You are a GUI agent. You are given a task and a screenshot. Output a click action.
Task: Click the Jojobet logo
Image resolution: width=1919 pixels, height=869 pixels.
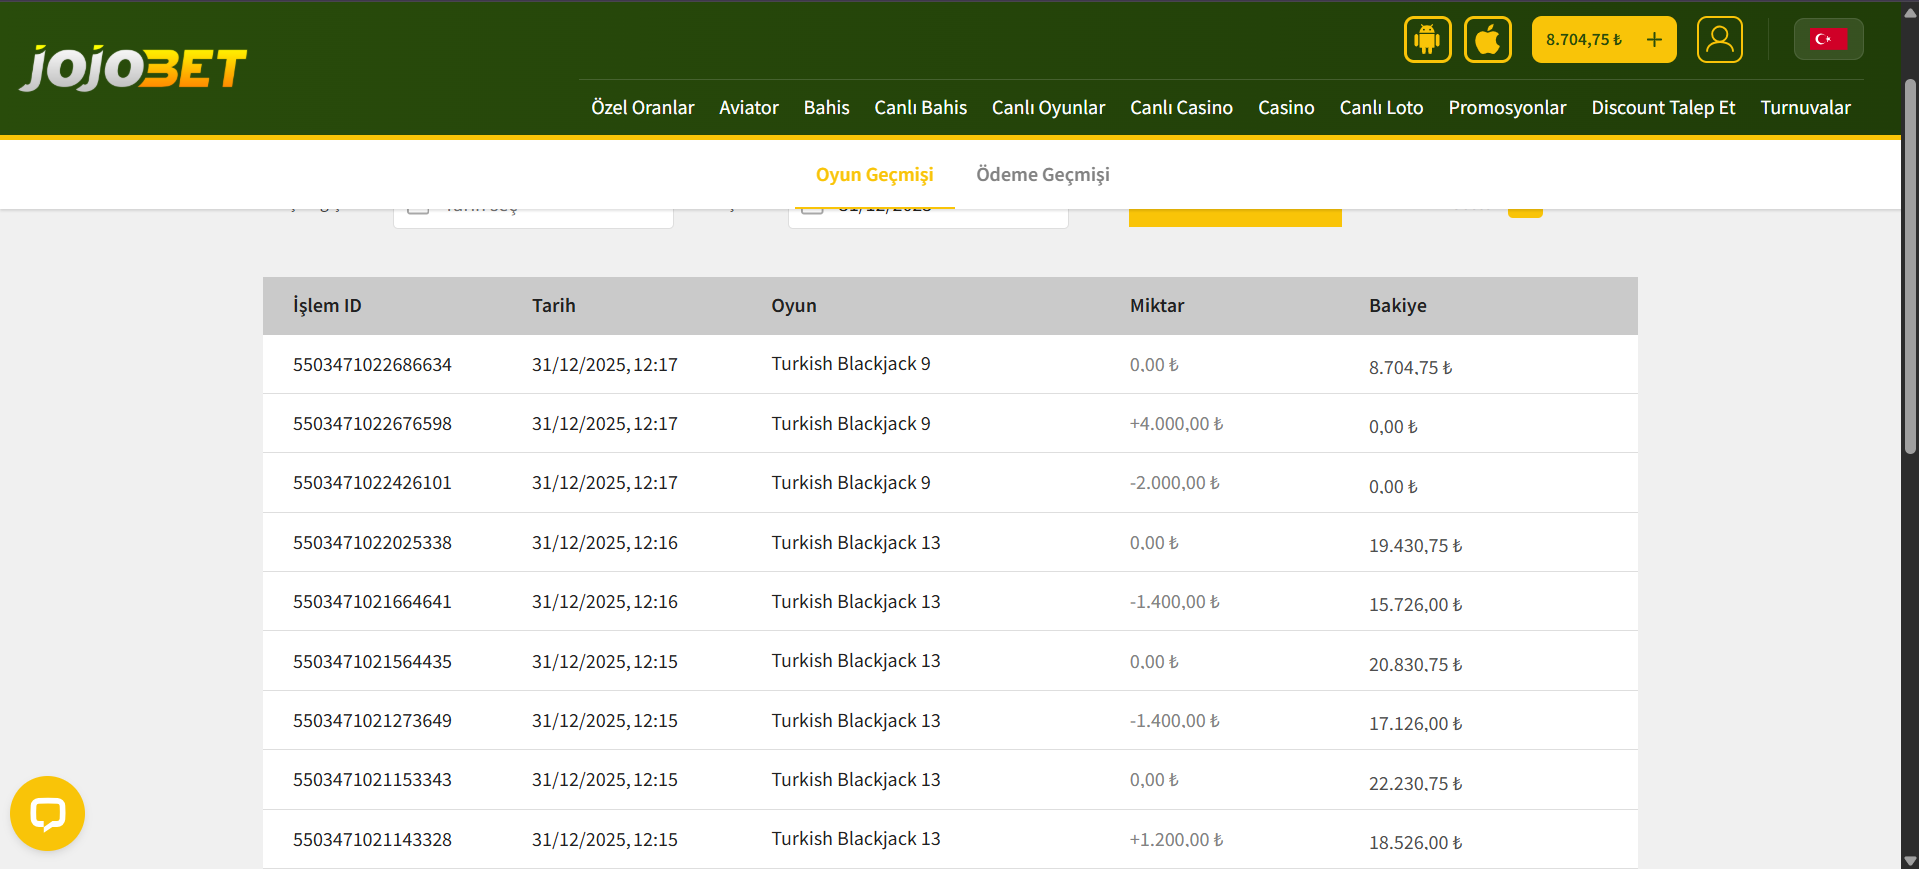point(133,68)
